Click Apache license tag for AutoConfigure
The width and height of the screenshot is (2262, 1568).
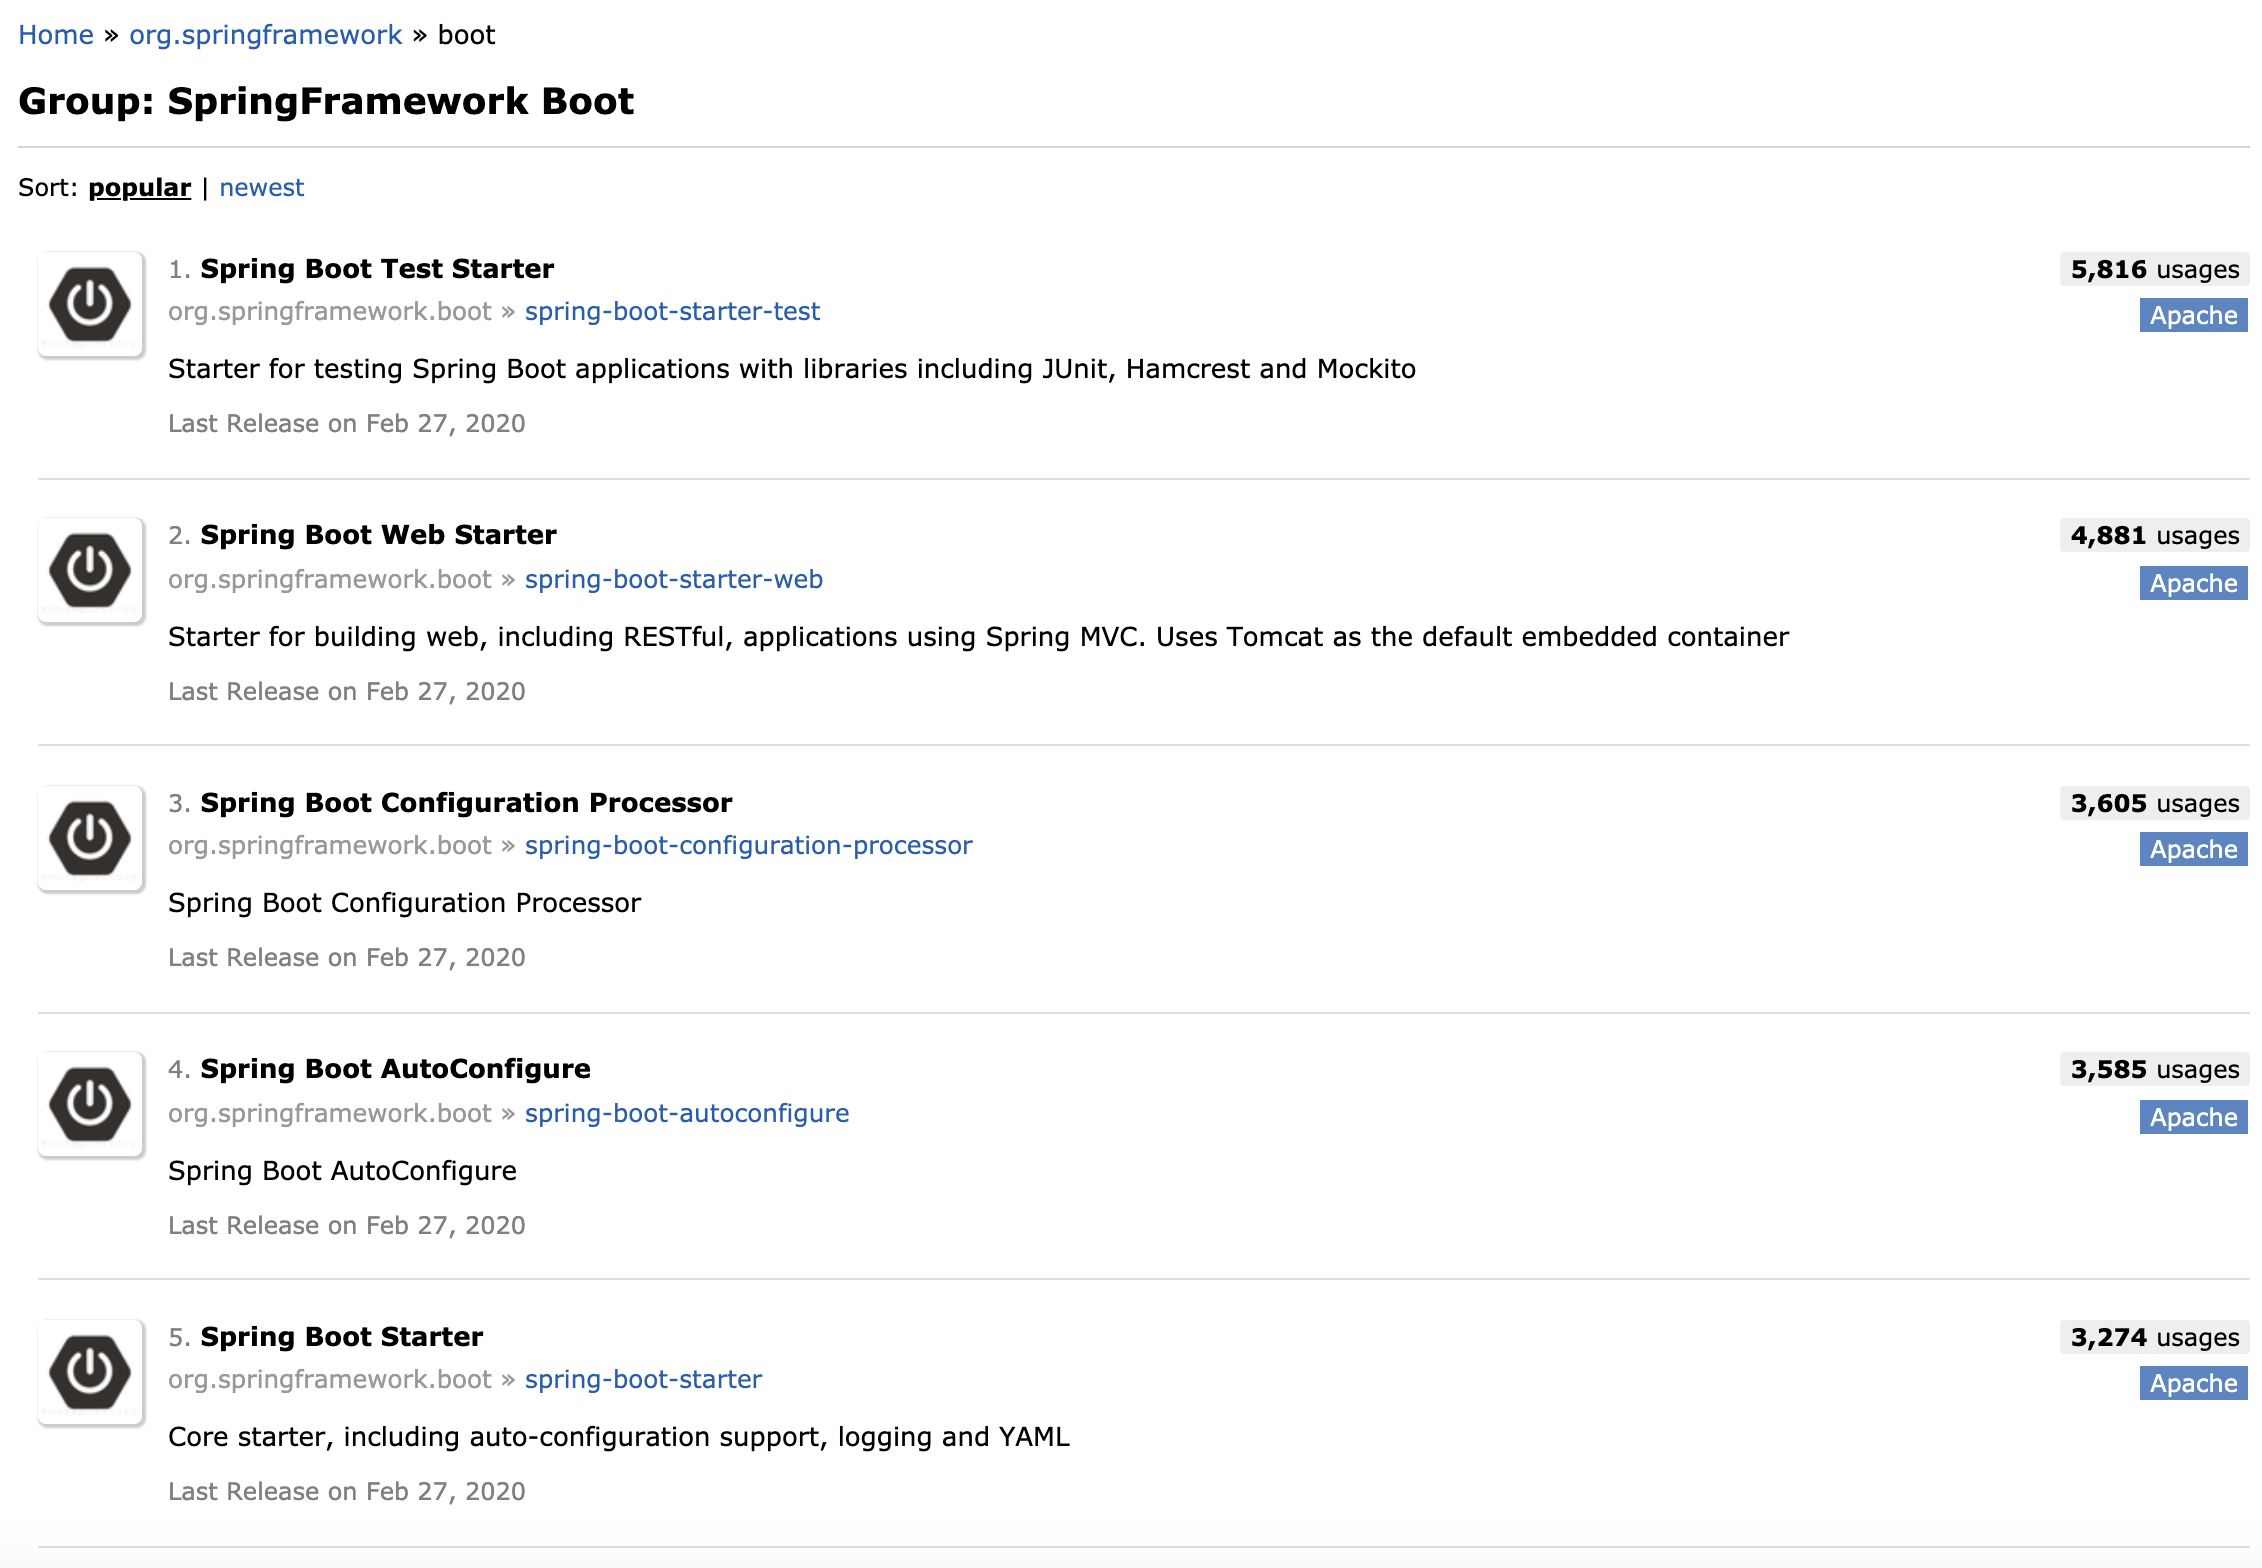pos(2193,1118)
